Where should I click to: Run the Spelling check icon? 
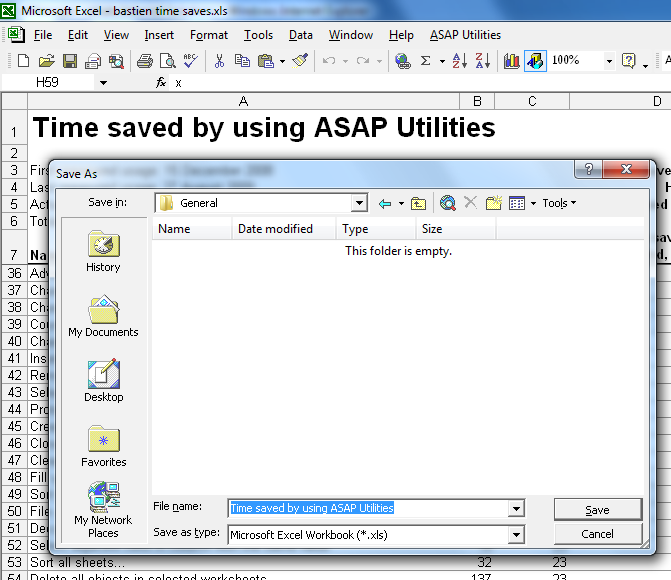point(190,61)
